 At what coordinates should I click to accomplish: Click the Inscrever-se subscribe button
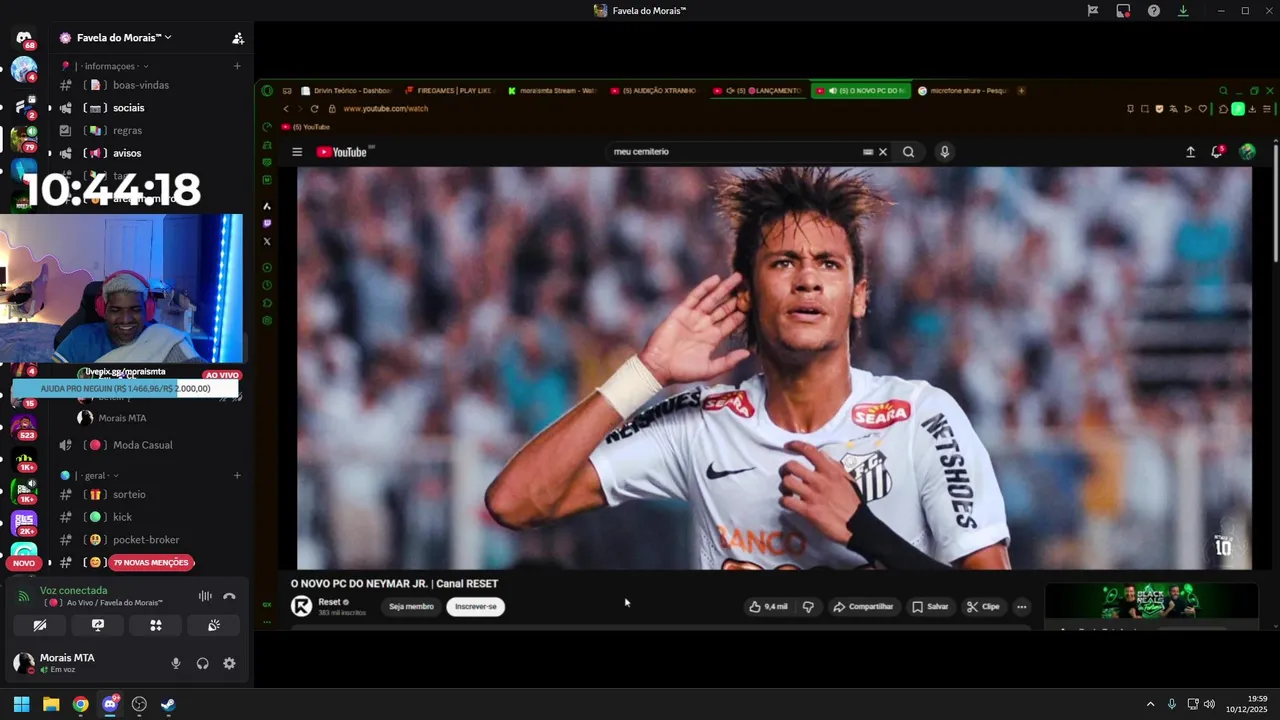coord(476,607)
